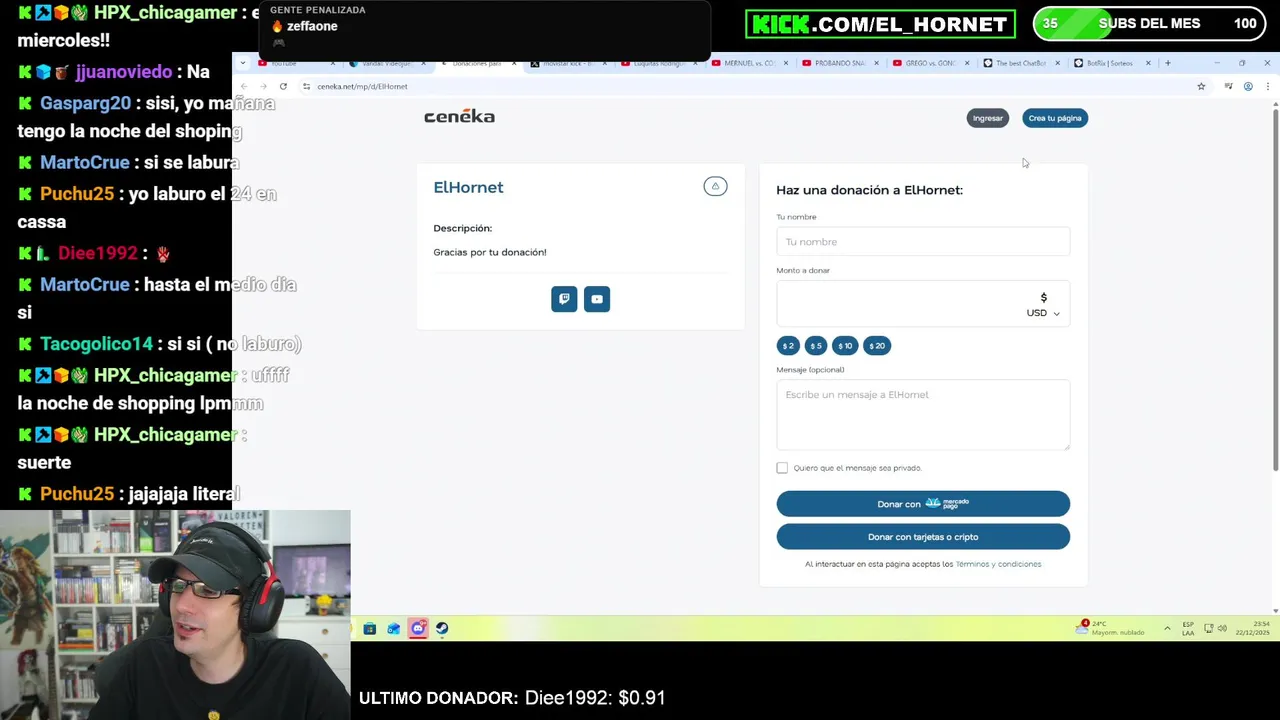Click the Twitch icon on ElHornet card
1280x720 pixels.
(564, 299)
